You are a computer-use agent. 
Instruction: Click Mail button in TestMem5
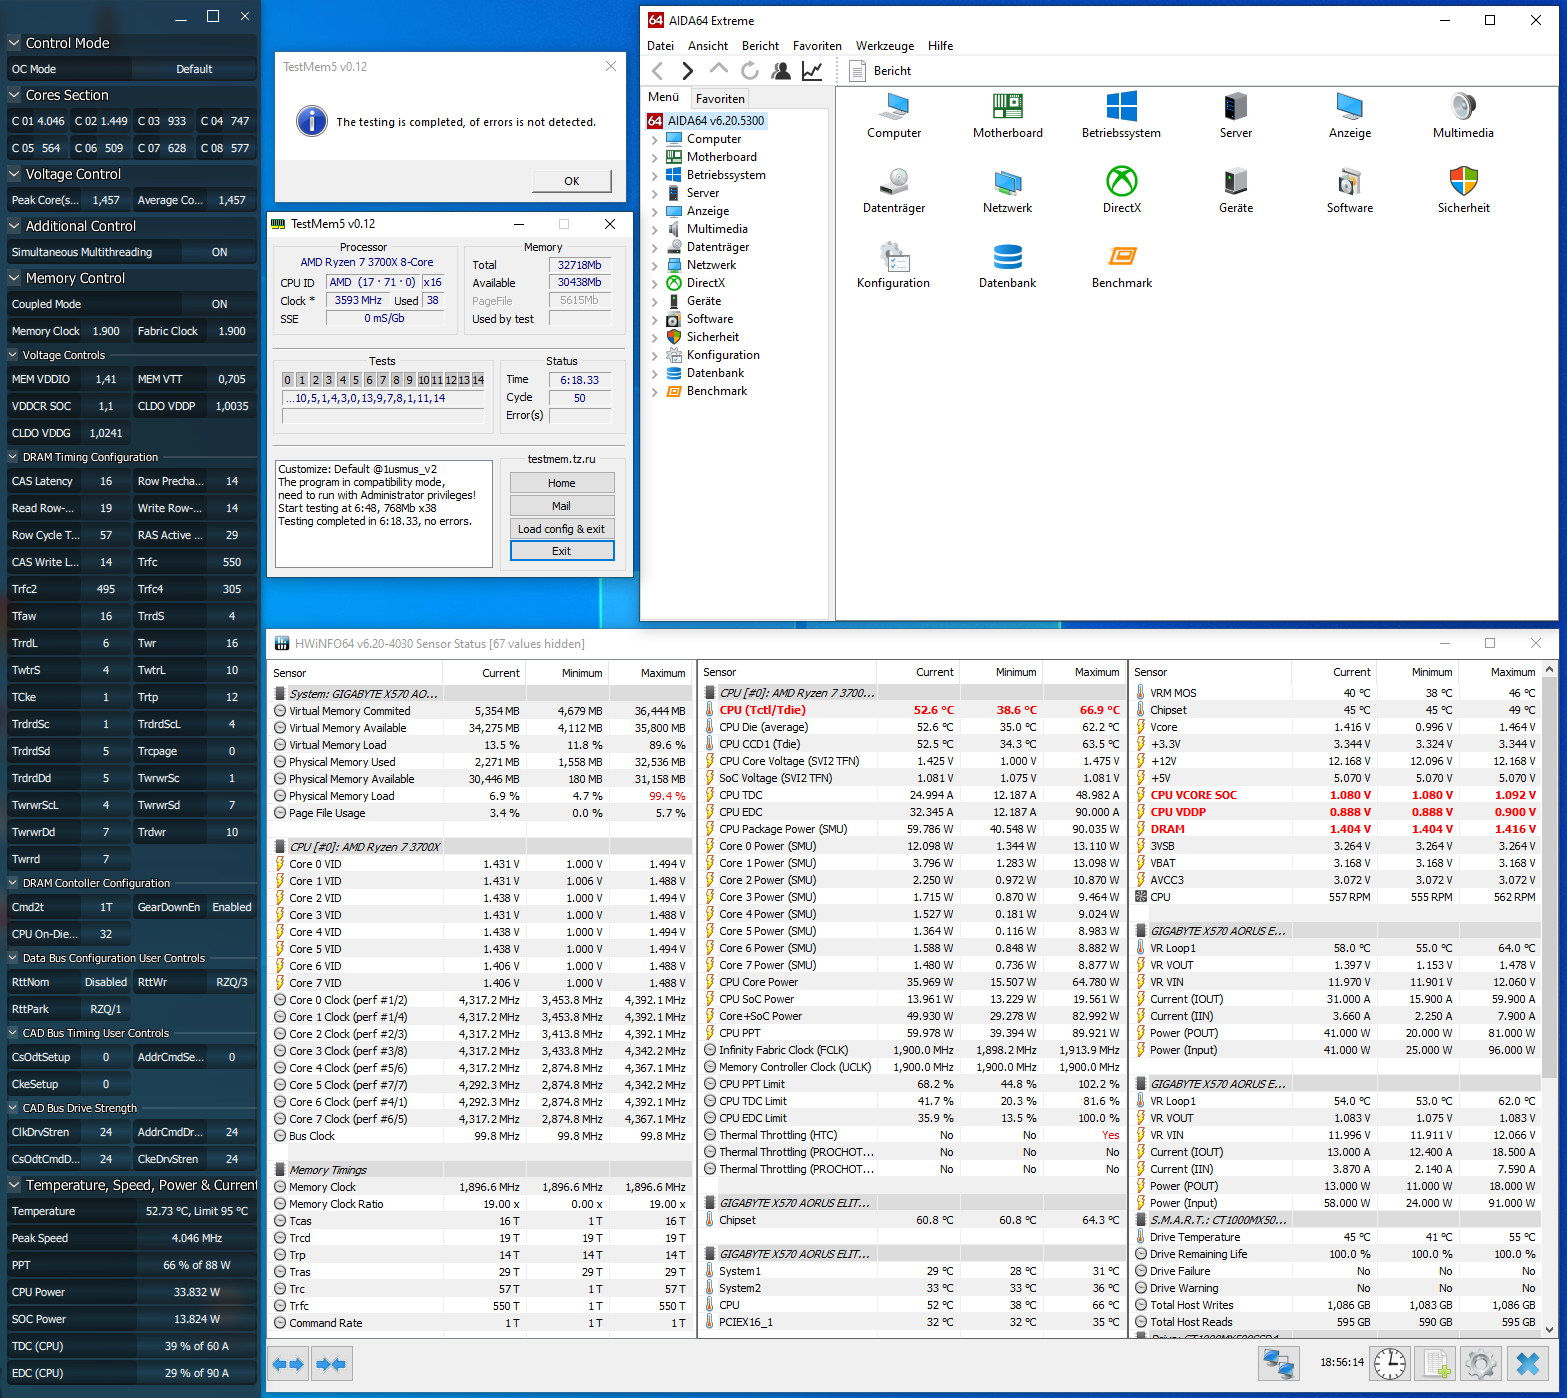click(x=562, y=506)
